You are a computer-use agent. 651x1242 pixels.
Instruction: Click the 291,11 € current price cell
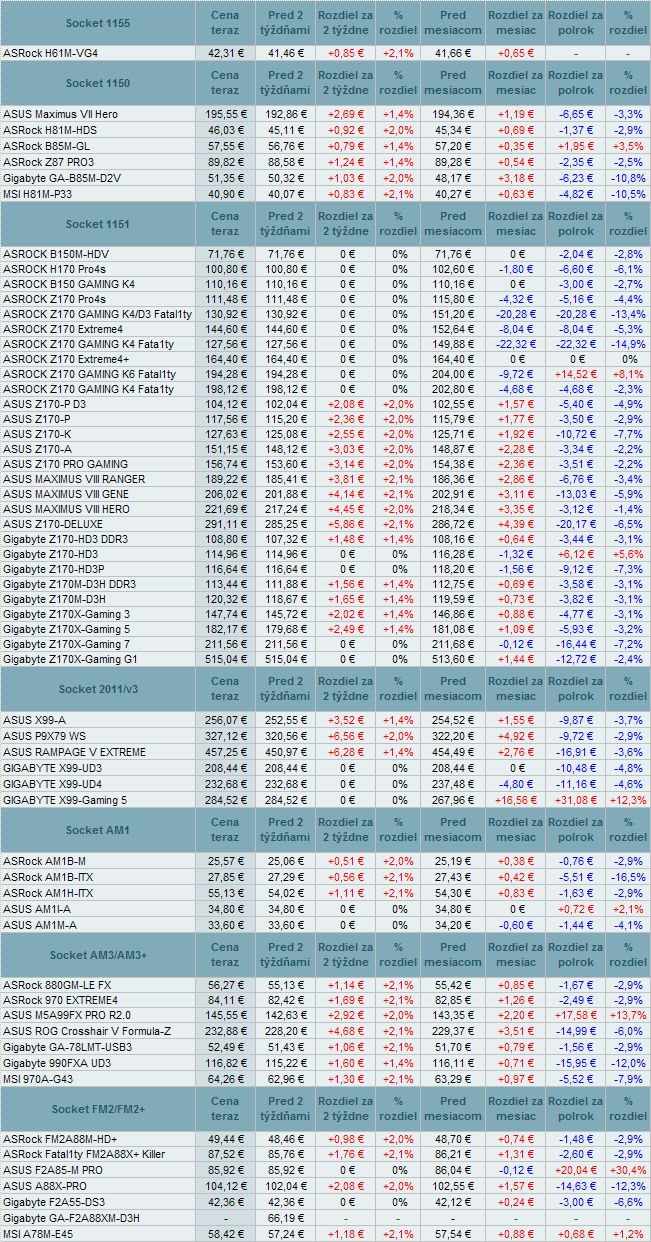(x=226, y=524)
